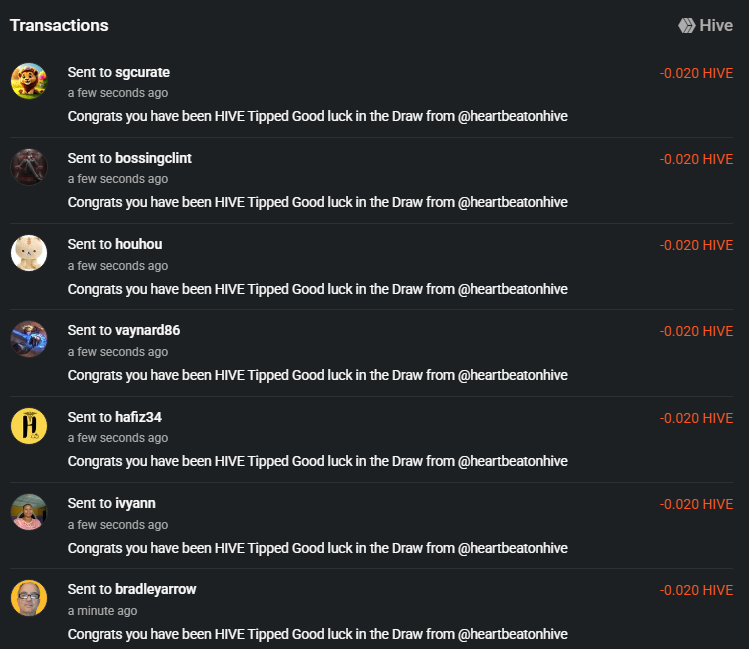749x649 pixels.
Task: Click bossingclint's dark avatar icon
Action: tap(29, 167)
